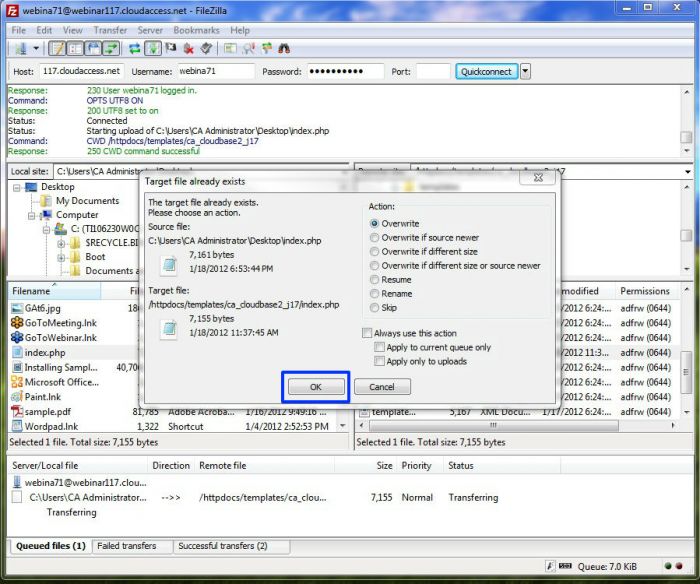The height and width of the screenshot is (584, 700).
Task: Click the Port input field
Action: pos(433,71)
